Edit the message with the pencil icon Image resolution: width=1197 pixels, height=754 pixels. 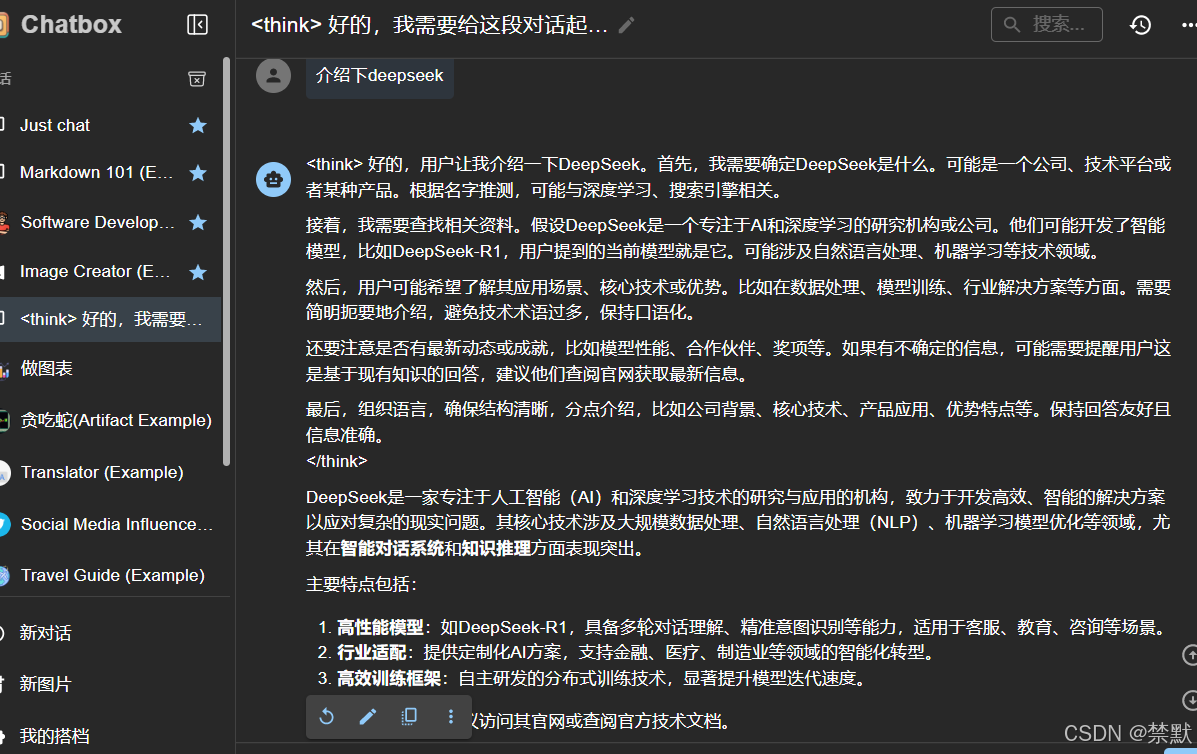click(x=368, y=717)
